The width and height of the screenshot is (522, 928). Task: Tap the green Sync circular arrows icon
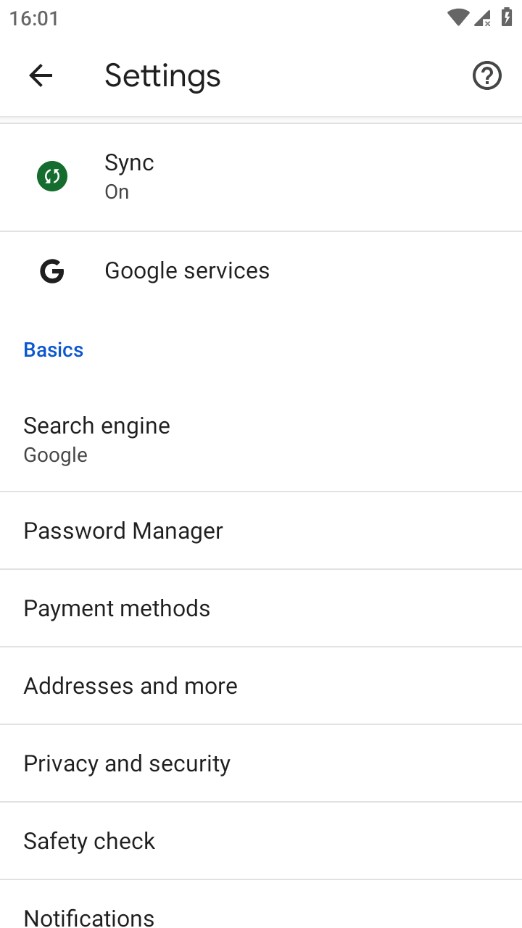(x=52, y=176)
